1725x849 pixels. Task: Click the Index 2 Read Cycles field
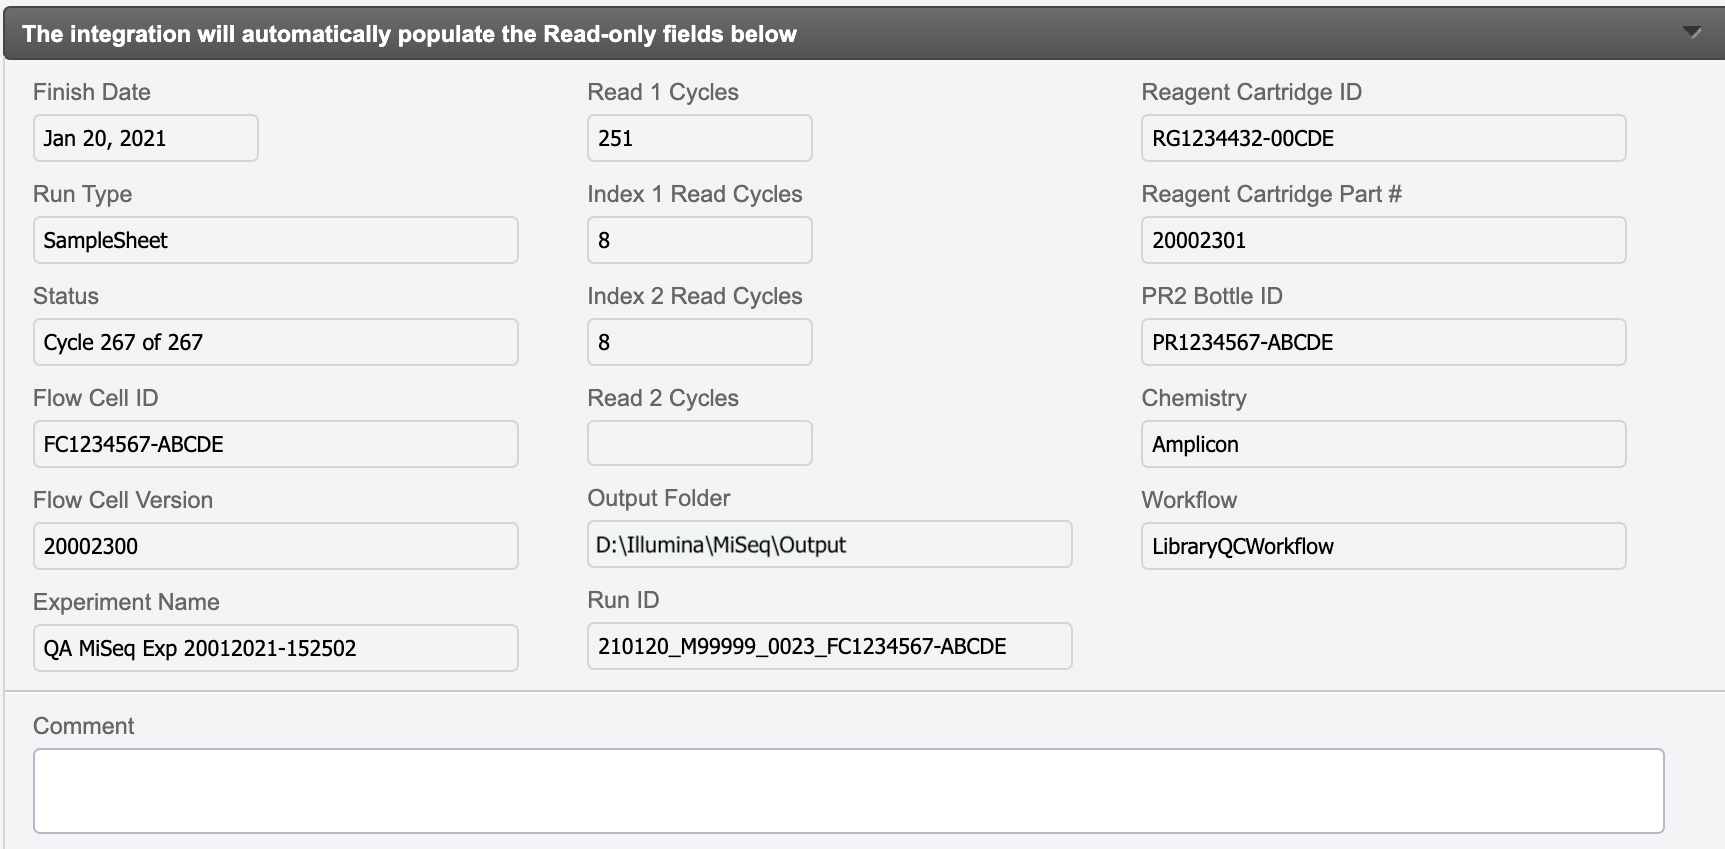pyautogui.click(x=699, y=342)
